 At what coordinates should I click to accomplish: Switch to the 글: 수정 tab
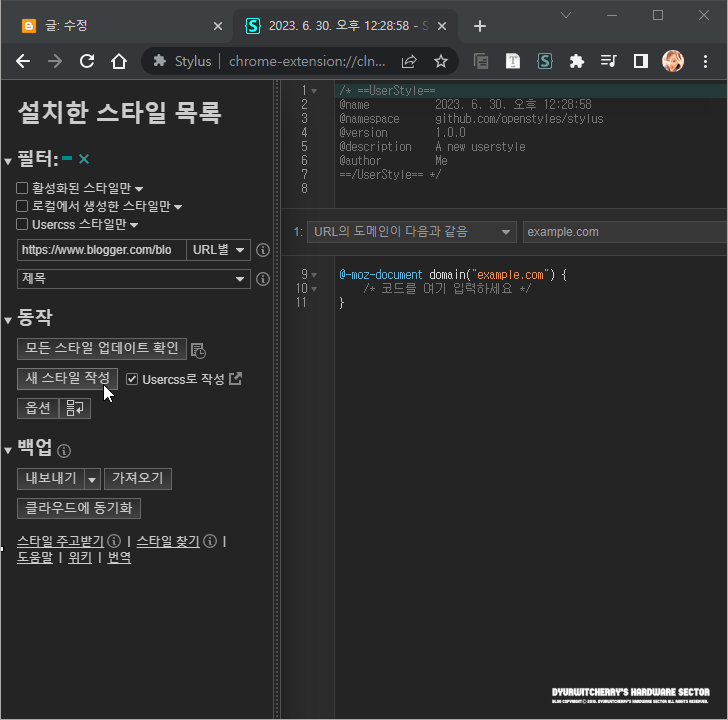[x=116, y=26]
